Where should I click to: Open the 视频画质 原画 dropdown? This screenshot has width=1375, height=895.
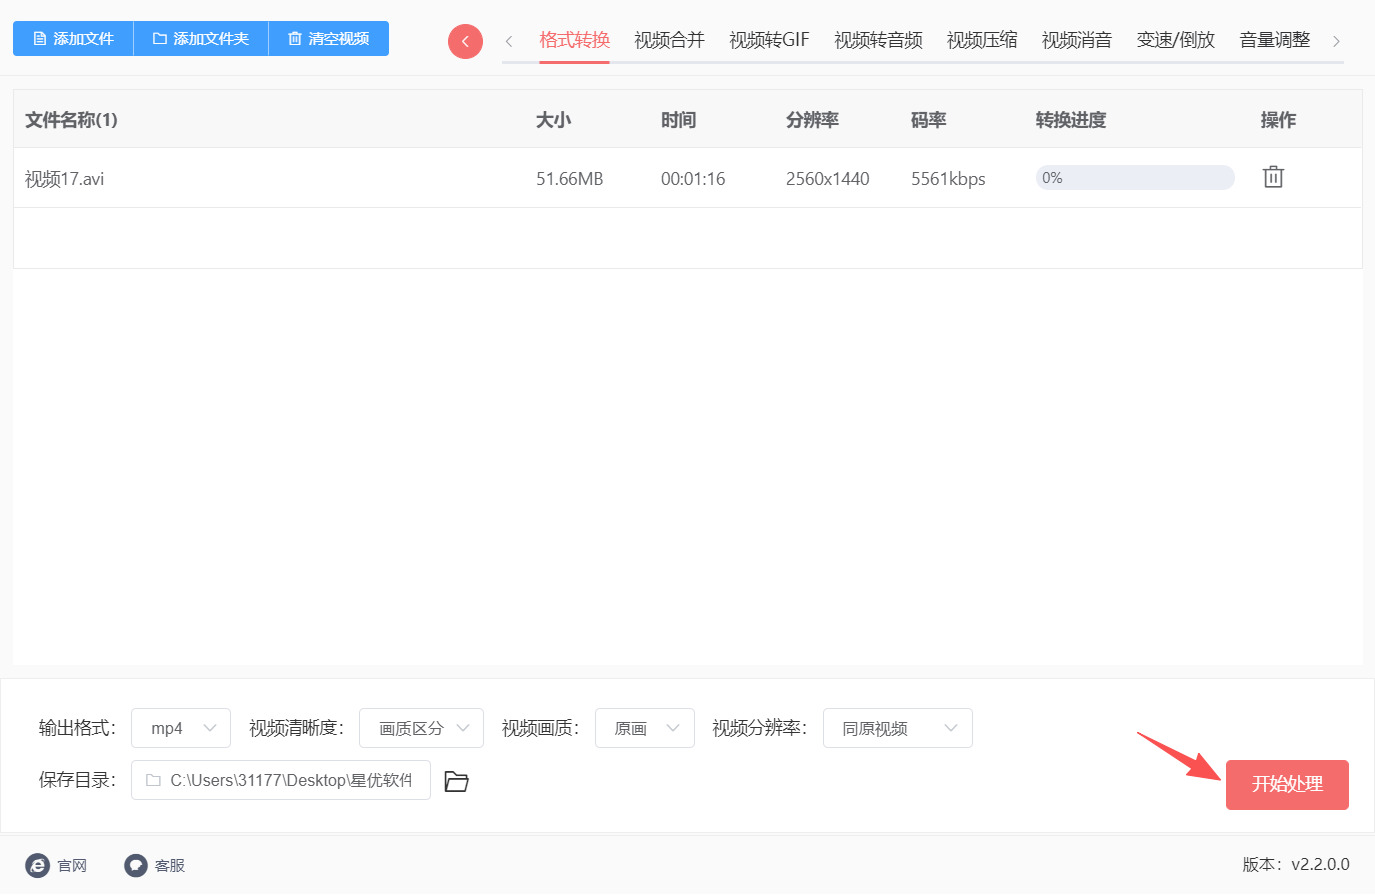coord(645,728)
